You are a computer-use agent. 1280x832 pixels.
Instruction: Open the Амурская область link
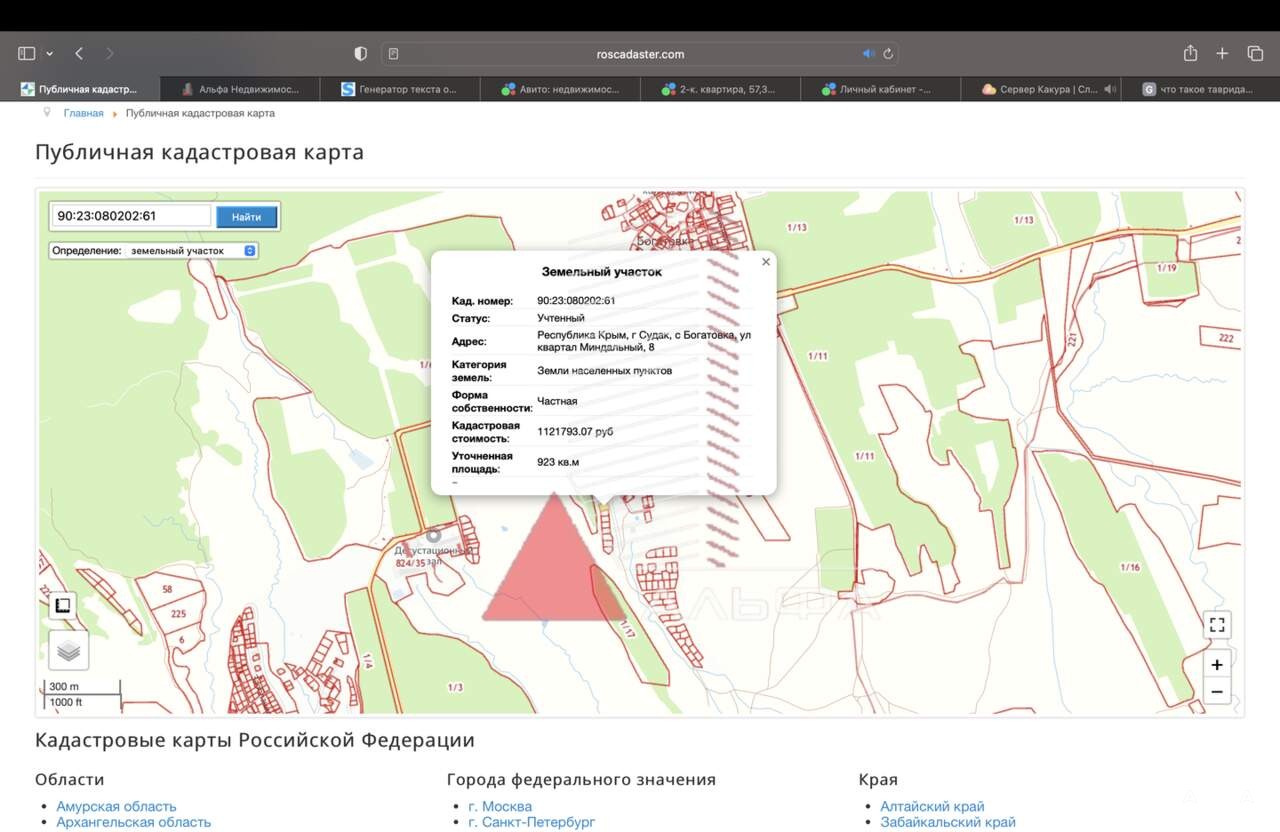point(116,806)
